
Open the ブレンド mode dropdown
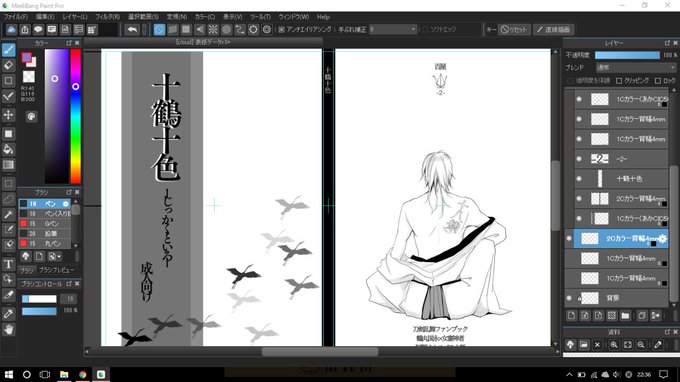point(635,68)
